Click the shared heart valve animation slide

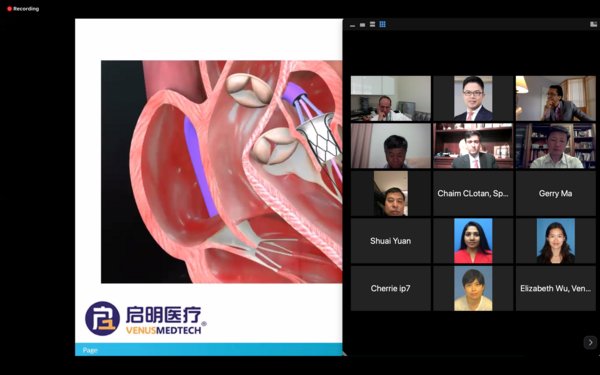[222, 172]
